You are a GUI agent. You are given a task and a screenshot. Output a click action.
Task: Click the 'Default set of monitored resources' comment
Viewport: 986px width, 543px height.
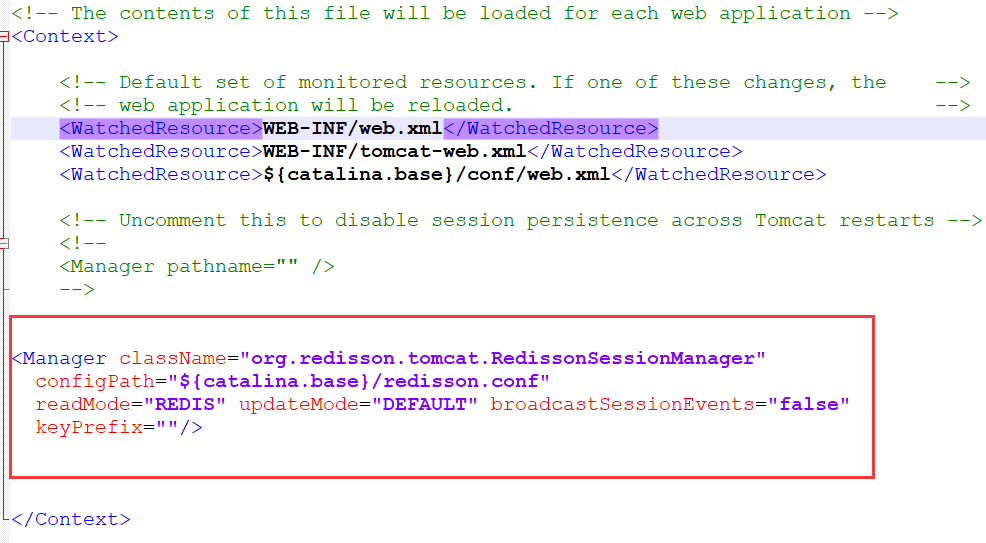coord(515,82)
